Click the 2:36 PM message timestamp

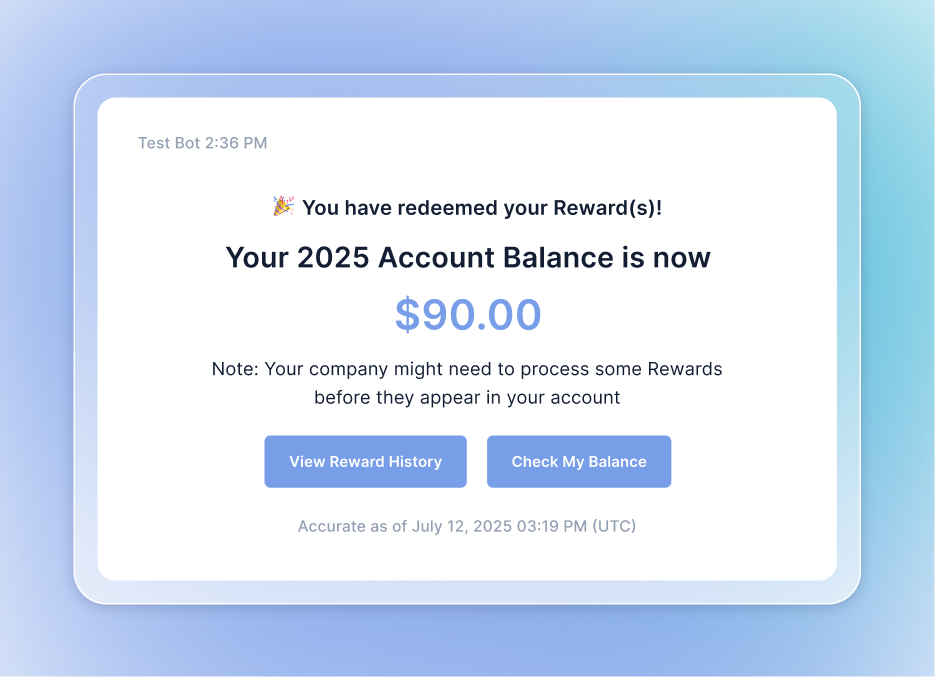[x=236, y=143]
